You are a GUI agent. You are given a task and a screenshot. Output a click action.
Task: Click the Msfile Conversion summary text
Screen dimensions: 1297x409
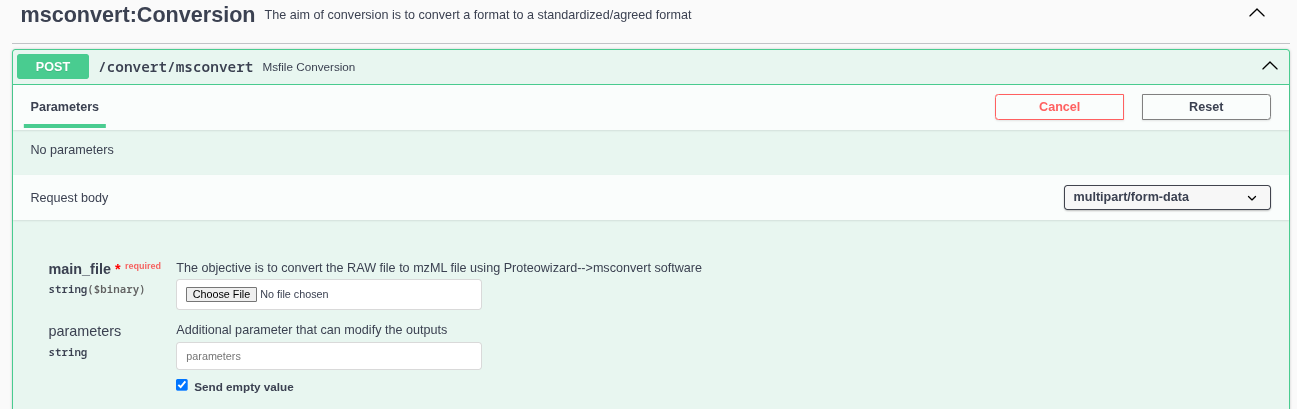coord(308,67)
